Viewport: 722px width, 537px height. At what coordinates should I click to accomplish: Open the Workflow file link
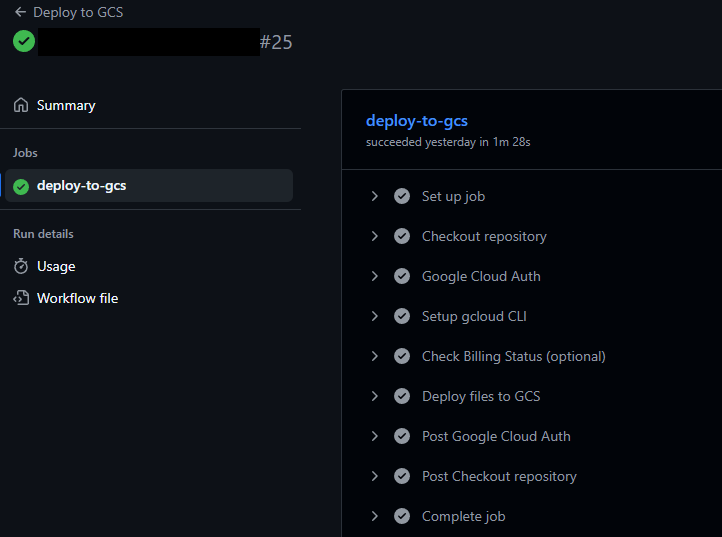[77, 298]
